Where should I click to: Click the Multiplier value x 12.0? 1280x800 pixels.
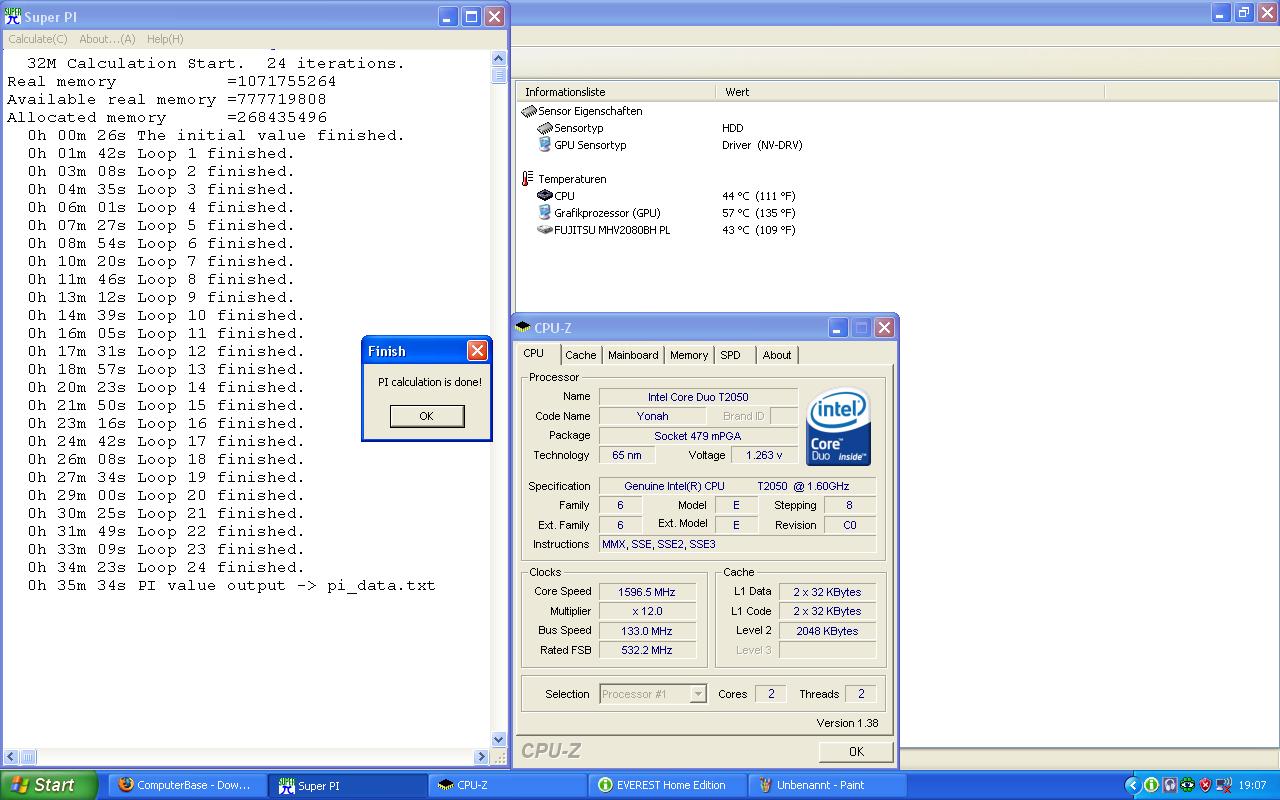[647, 611]
